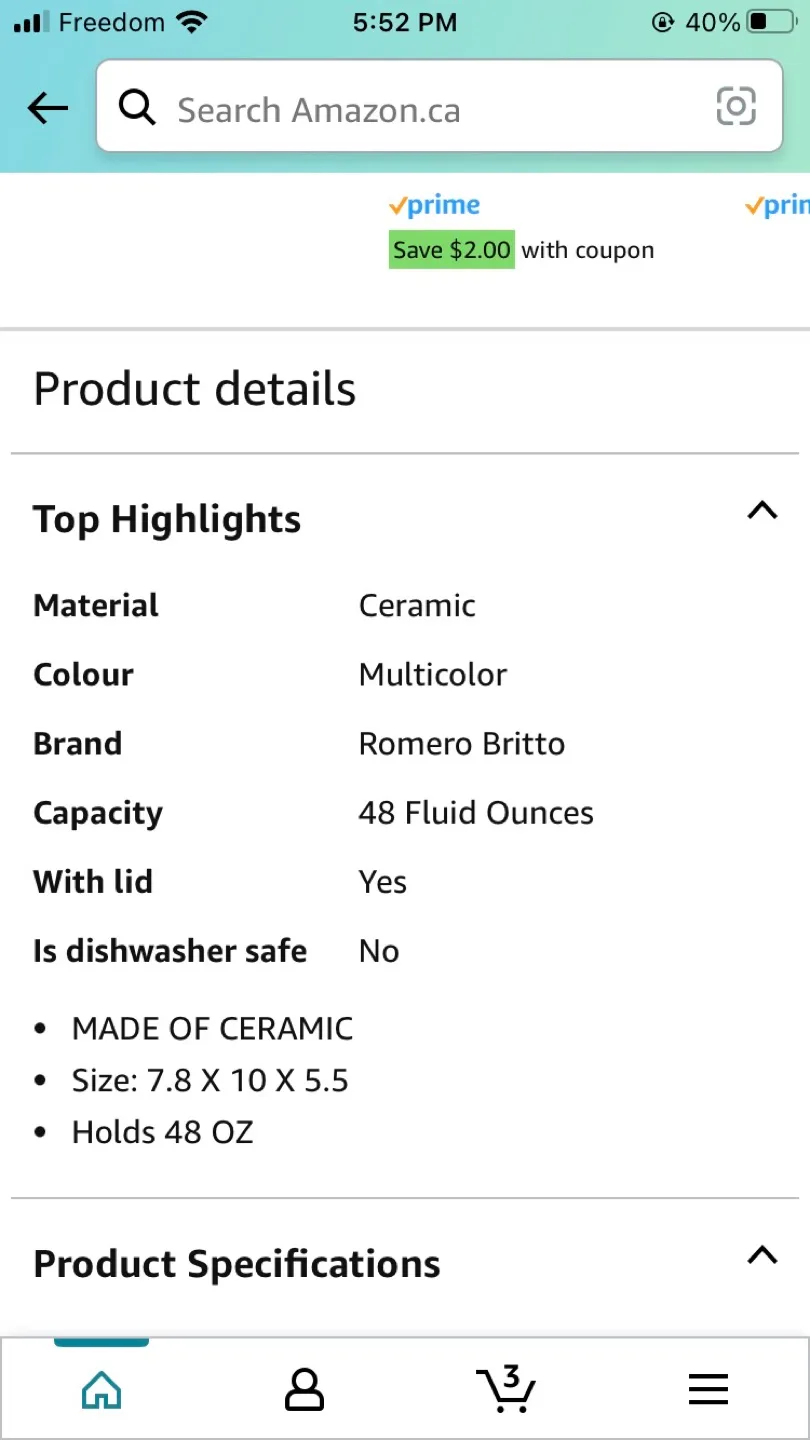Open the camera visual search scanner
This screenshot has height=1440, width=810.
[736, 106]
